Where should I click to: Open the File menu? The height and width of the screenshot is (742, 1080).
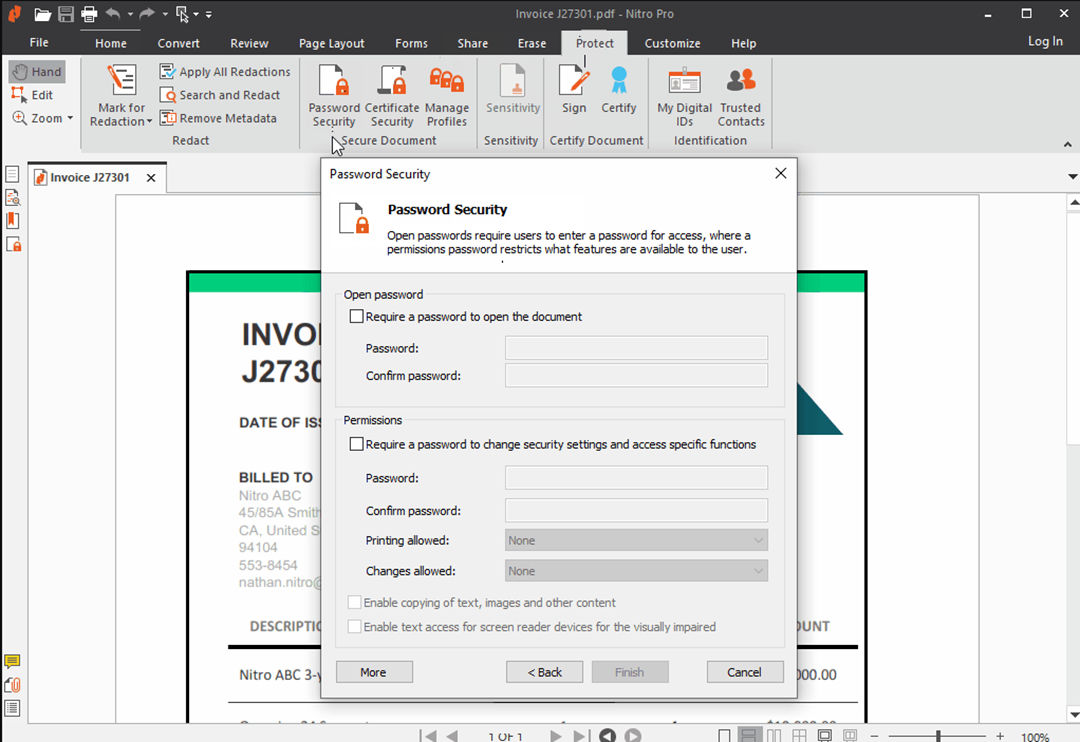click(39, 43)
